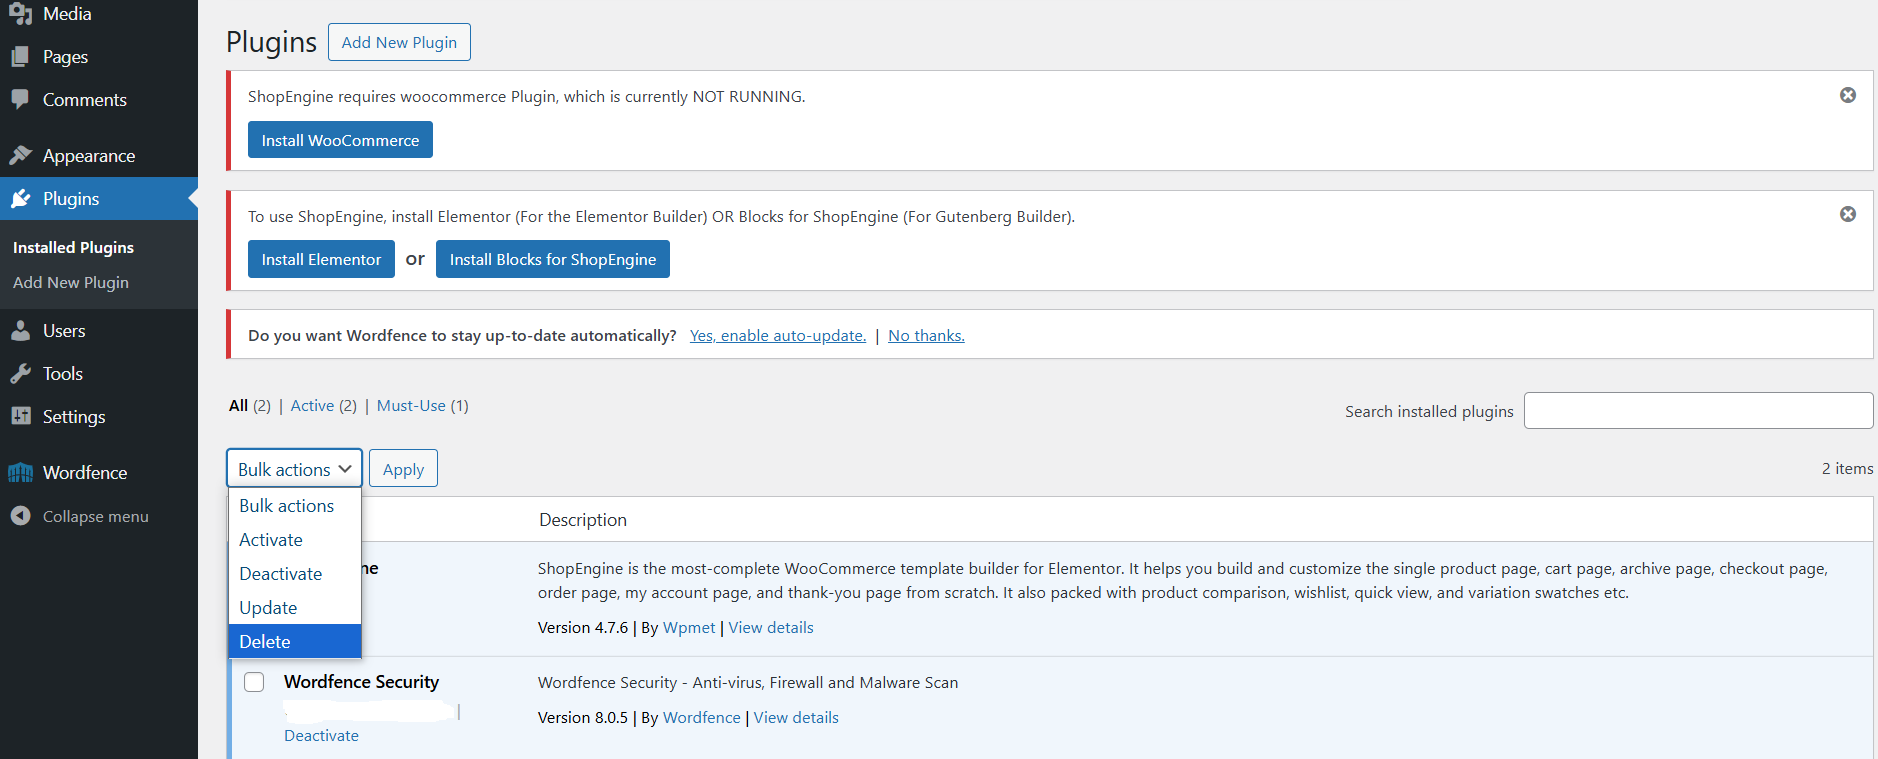The image size is (1878, 759).
Task: Click the Plugins plug icon
Action: click(20, 199)
